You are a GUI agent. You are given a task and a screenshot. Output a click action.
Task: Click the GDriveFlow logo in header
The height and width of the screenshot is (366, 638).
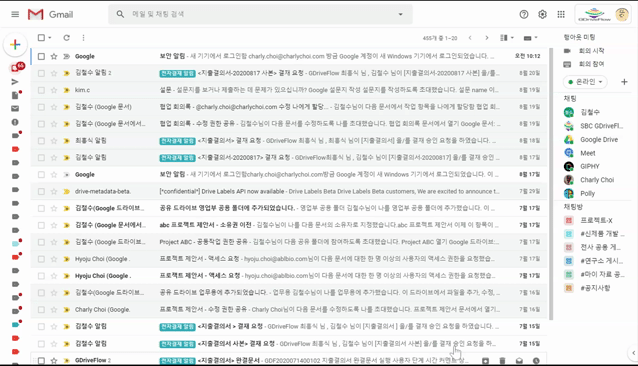pyautogui.click(x=594, y=14)
